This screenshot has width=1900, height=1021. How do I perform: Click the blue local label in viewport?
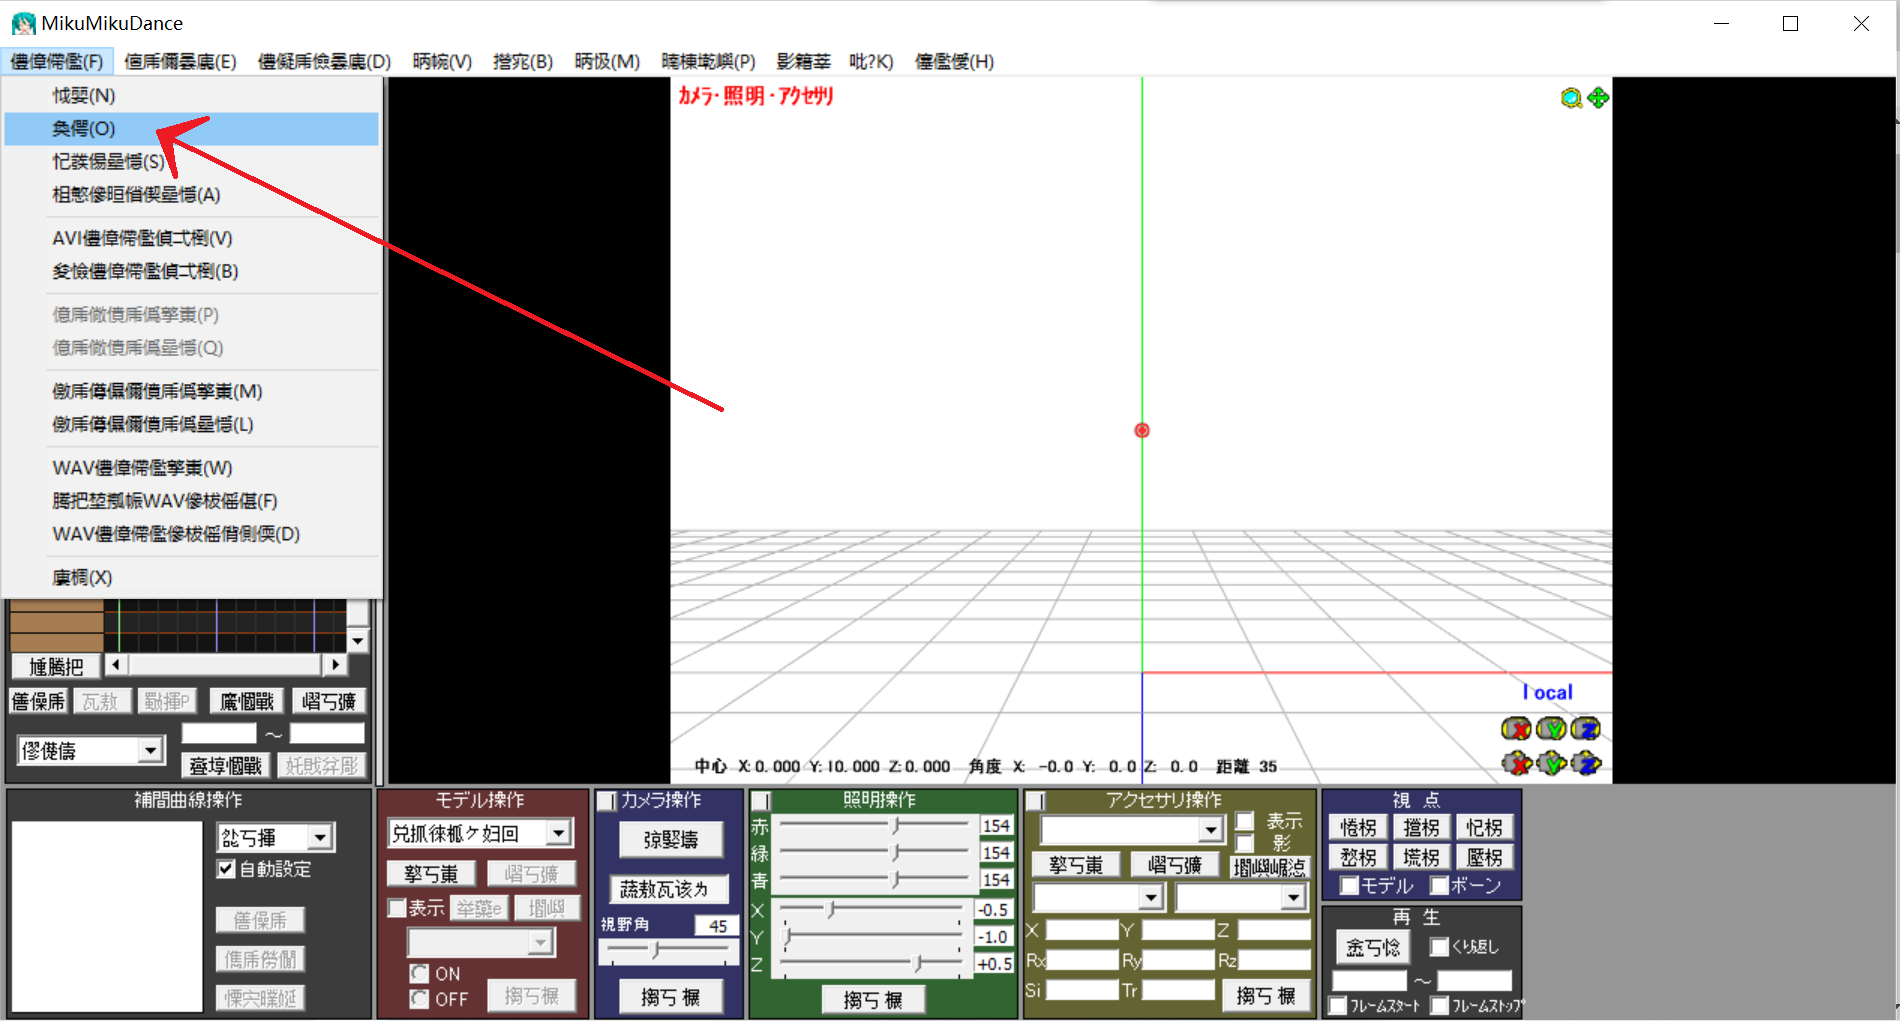[x=1547, y=692]
